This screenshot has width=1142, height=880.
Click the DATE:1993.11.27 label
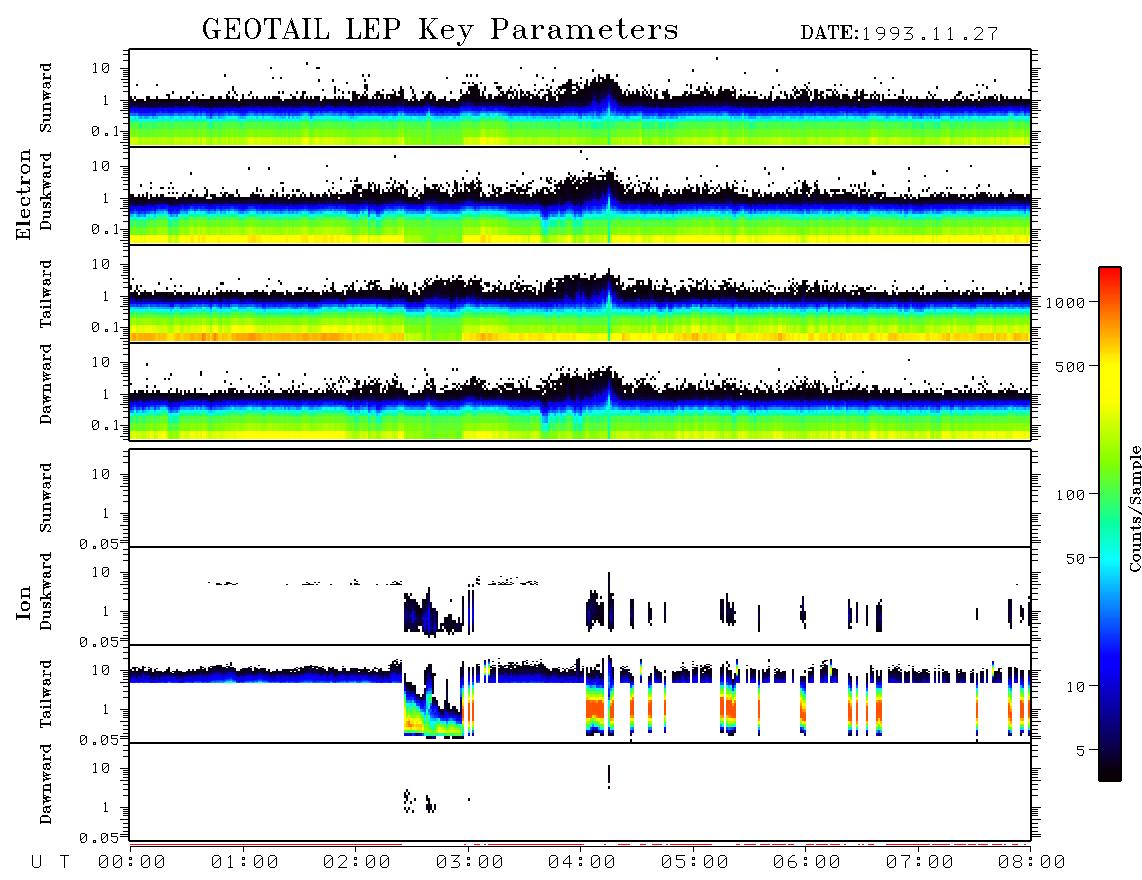click(x=899, y=34)
